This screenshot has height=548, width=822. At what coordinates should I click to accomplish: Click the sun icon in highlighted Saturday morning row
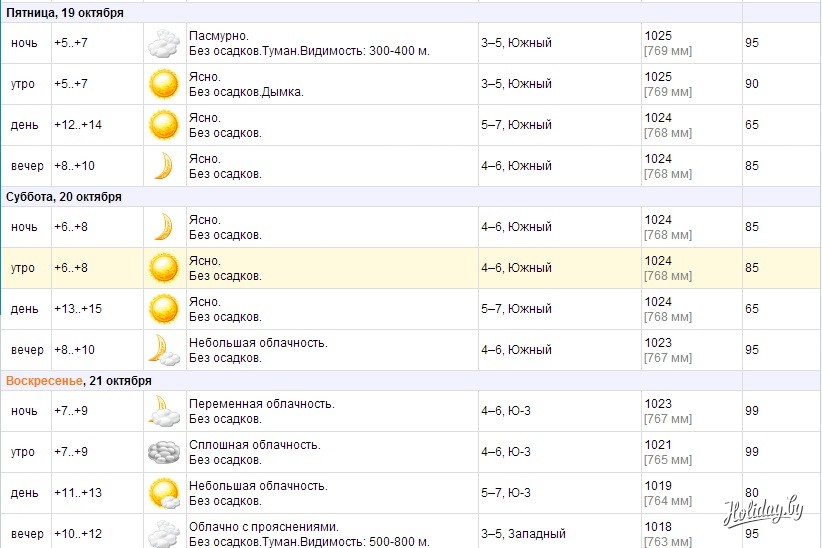163,268
